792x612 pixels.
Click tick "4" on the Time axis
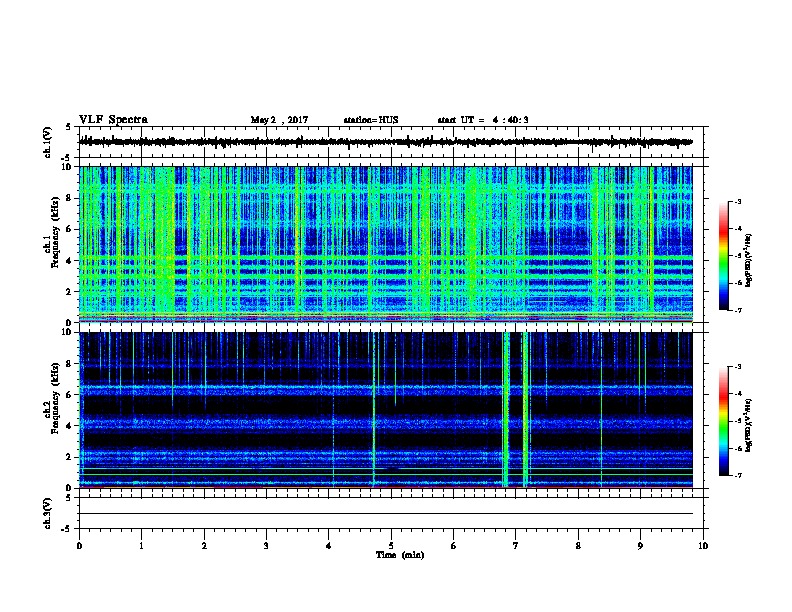[x=329, y=546]
